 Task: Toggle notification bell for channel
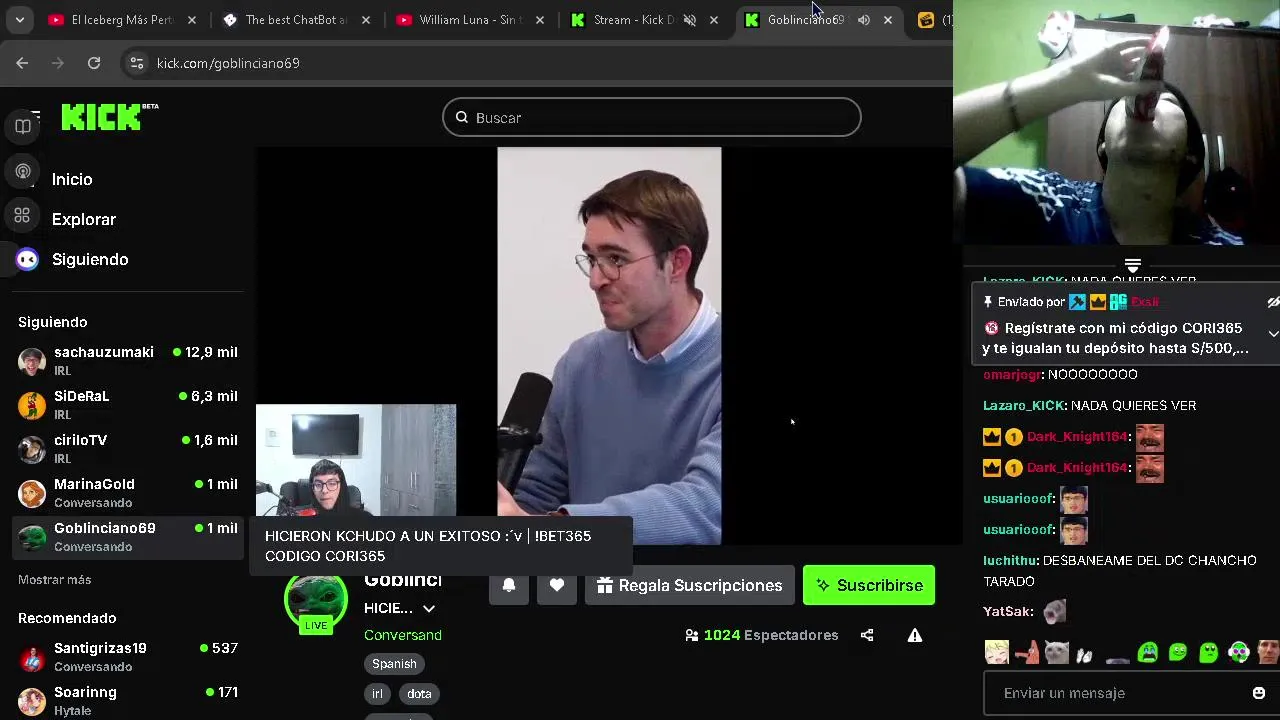tap(509, 585)
